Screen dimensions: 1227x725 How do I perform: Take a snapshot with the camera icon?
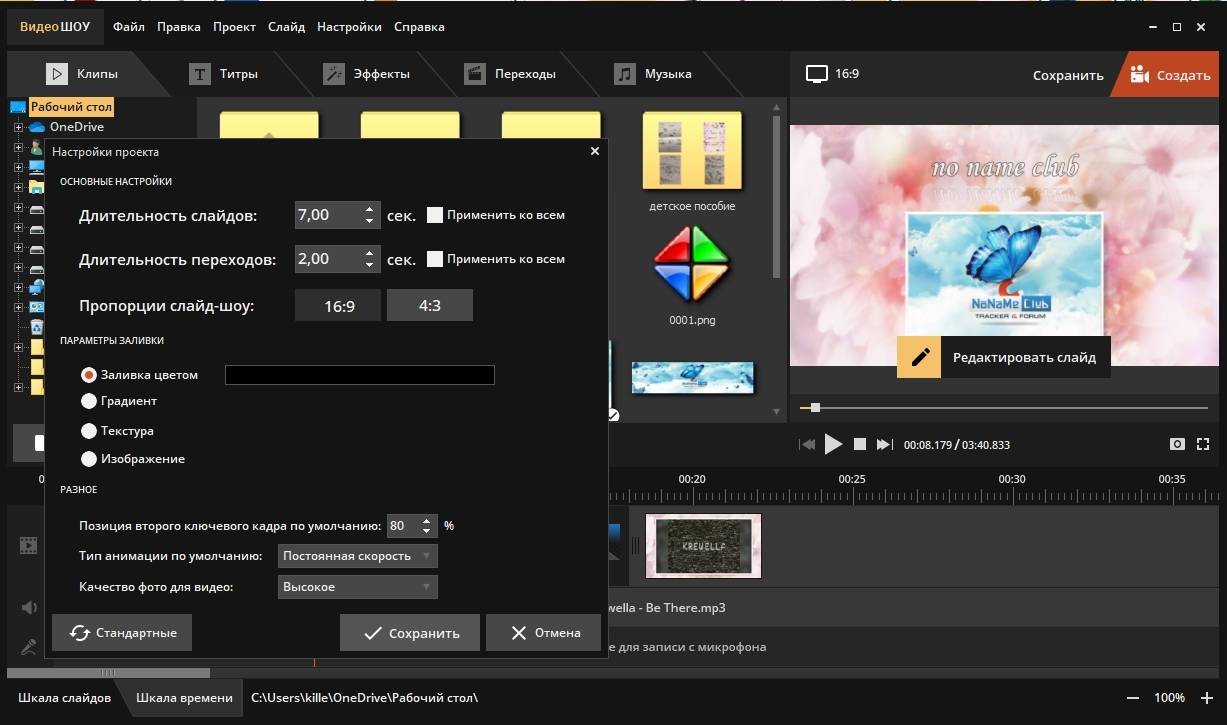(x=1177, y=444)
